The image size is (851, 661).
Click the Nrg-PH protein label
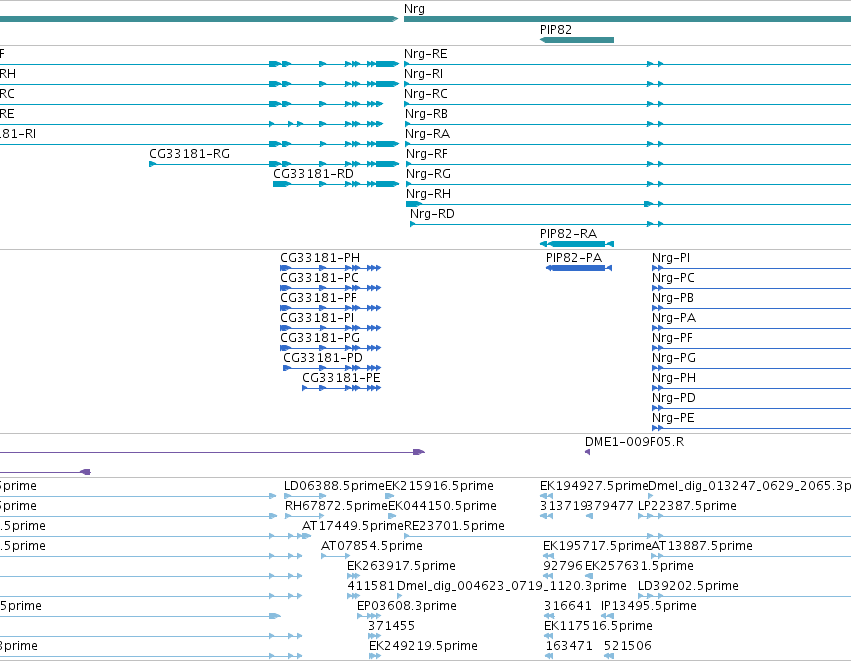coord(674,378)
